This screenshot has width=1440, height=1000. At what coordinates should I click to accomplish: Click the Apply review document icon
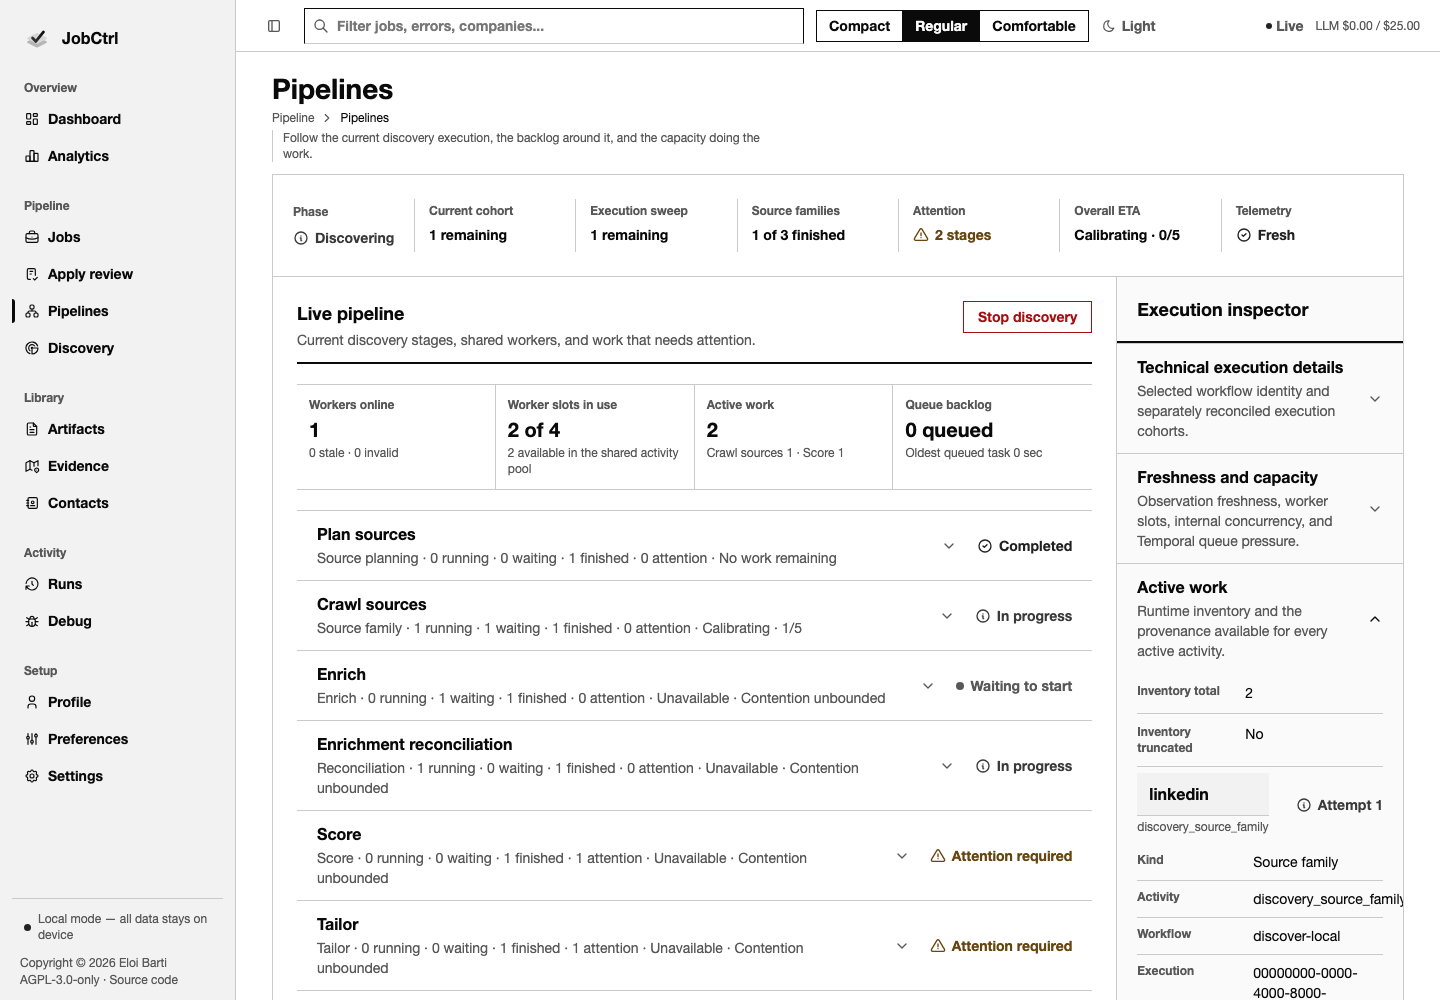(x=32, y=274)
